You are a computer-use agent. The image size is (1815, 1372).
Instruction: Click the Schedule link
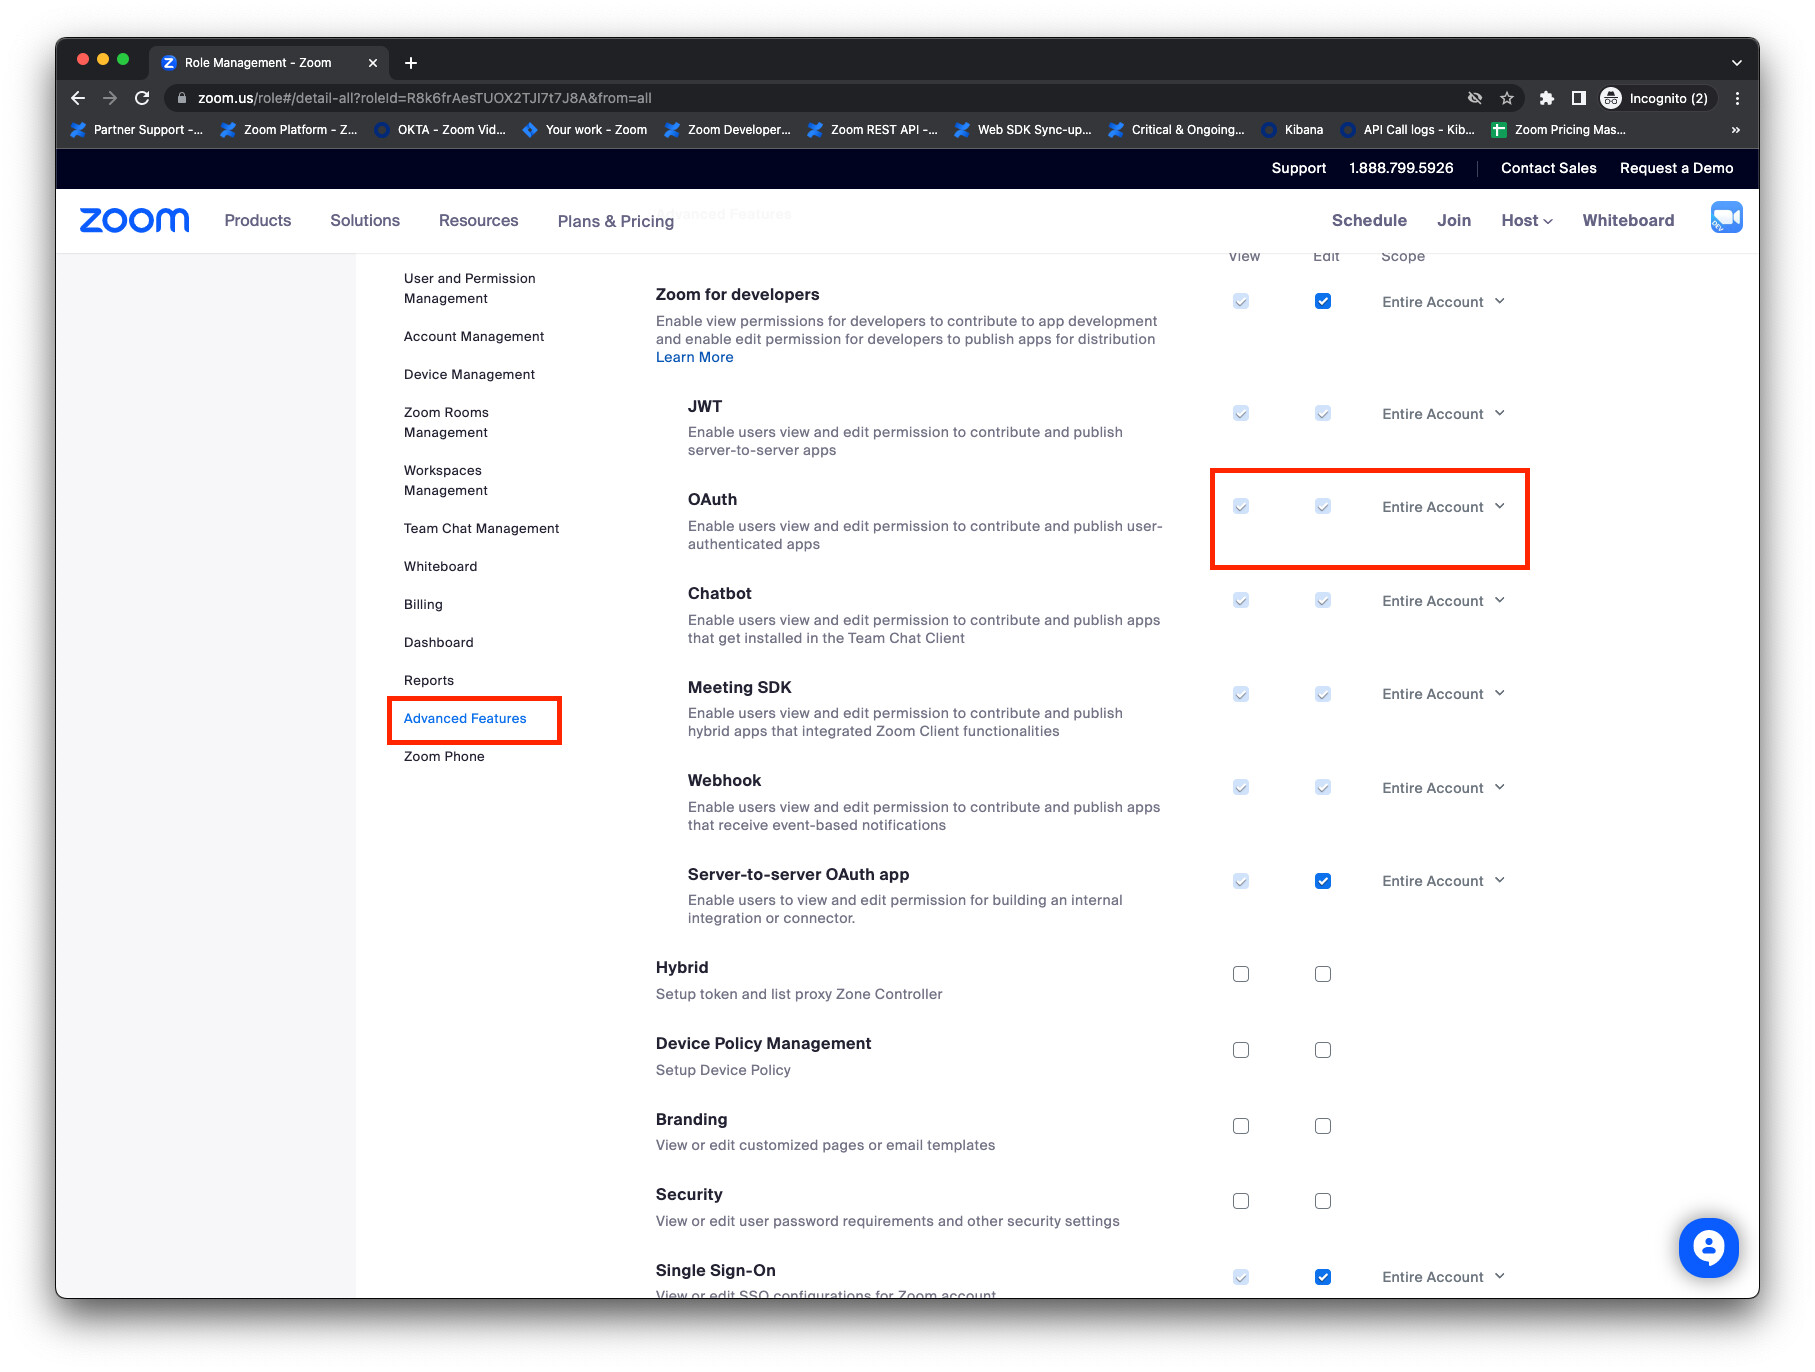click(x=1369, y=220)
